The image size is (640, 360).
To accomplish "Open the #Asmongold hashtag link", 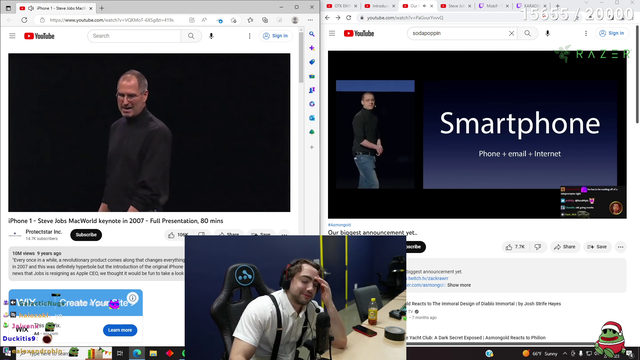I will click(339, 225).
